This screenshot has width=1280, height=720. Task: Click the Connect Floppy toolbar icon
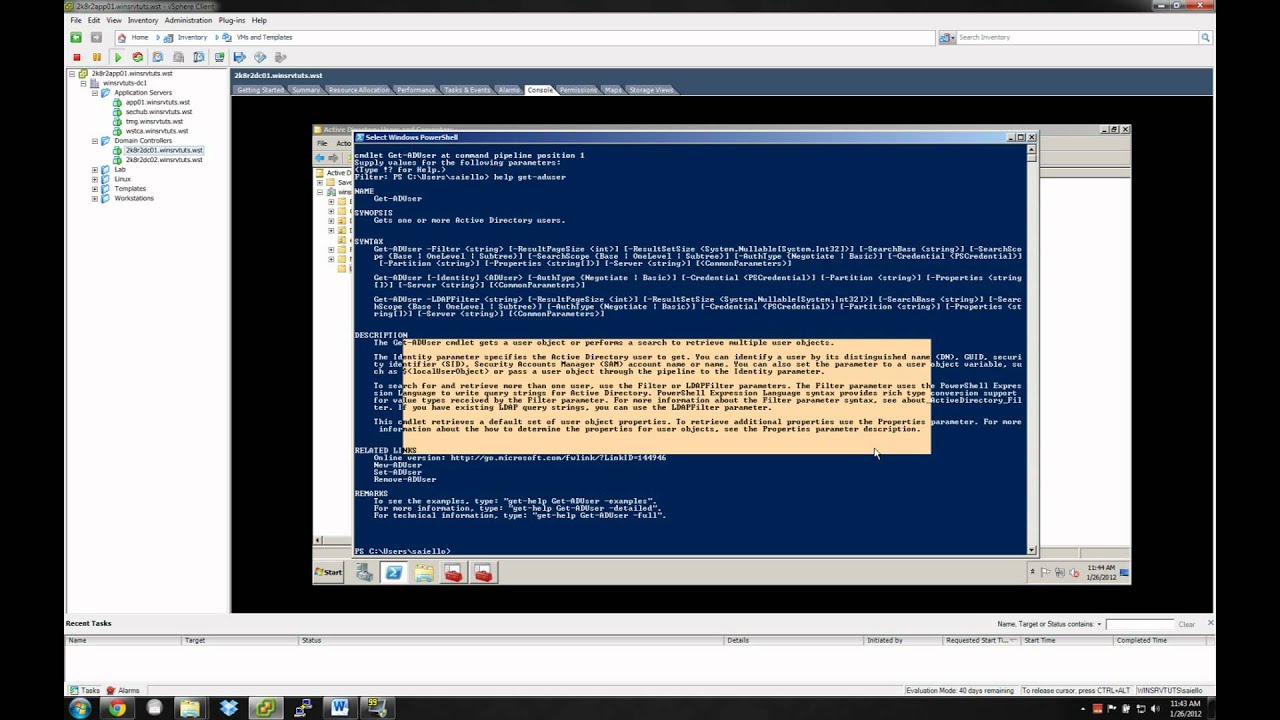point(239,57)
